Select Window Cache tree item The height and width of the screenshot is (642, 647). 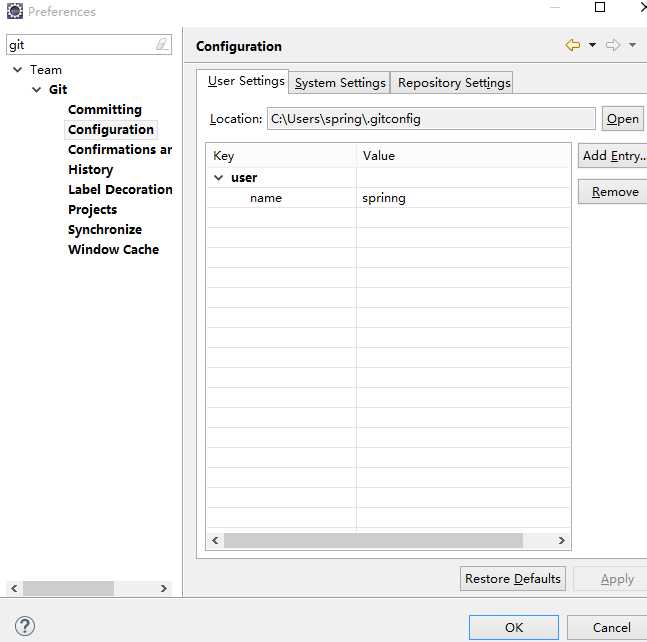click(x=113, y=249)
